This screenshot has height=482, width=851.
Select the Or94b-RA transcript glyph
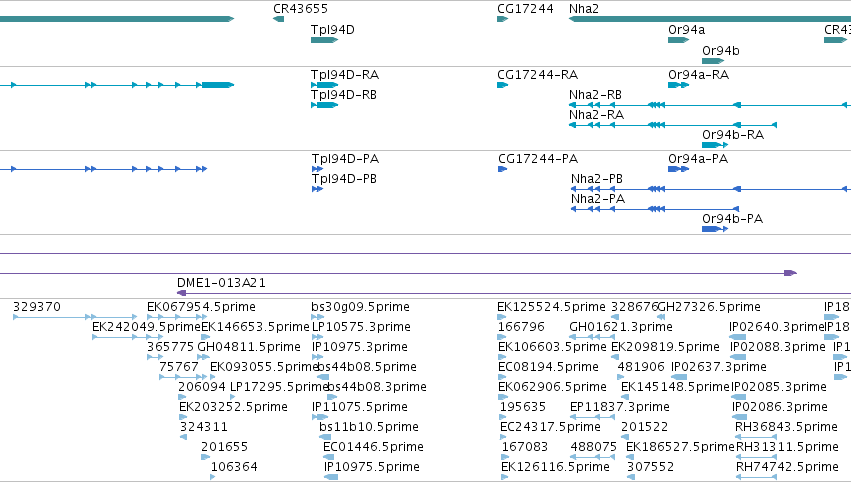[x=715, y=145]
